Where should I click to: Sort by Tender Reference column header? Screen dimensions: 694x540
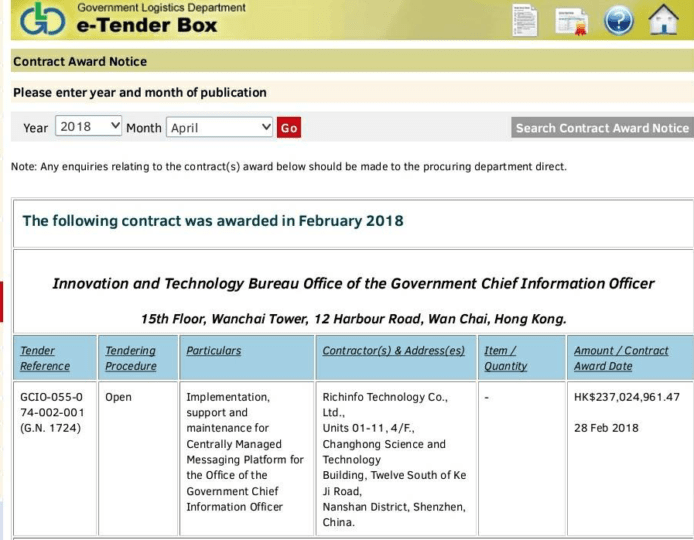pyautogui.click(x=38, y=358)
